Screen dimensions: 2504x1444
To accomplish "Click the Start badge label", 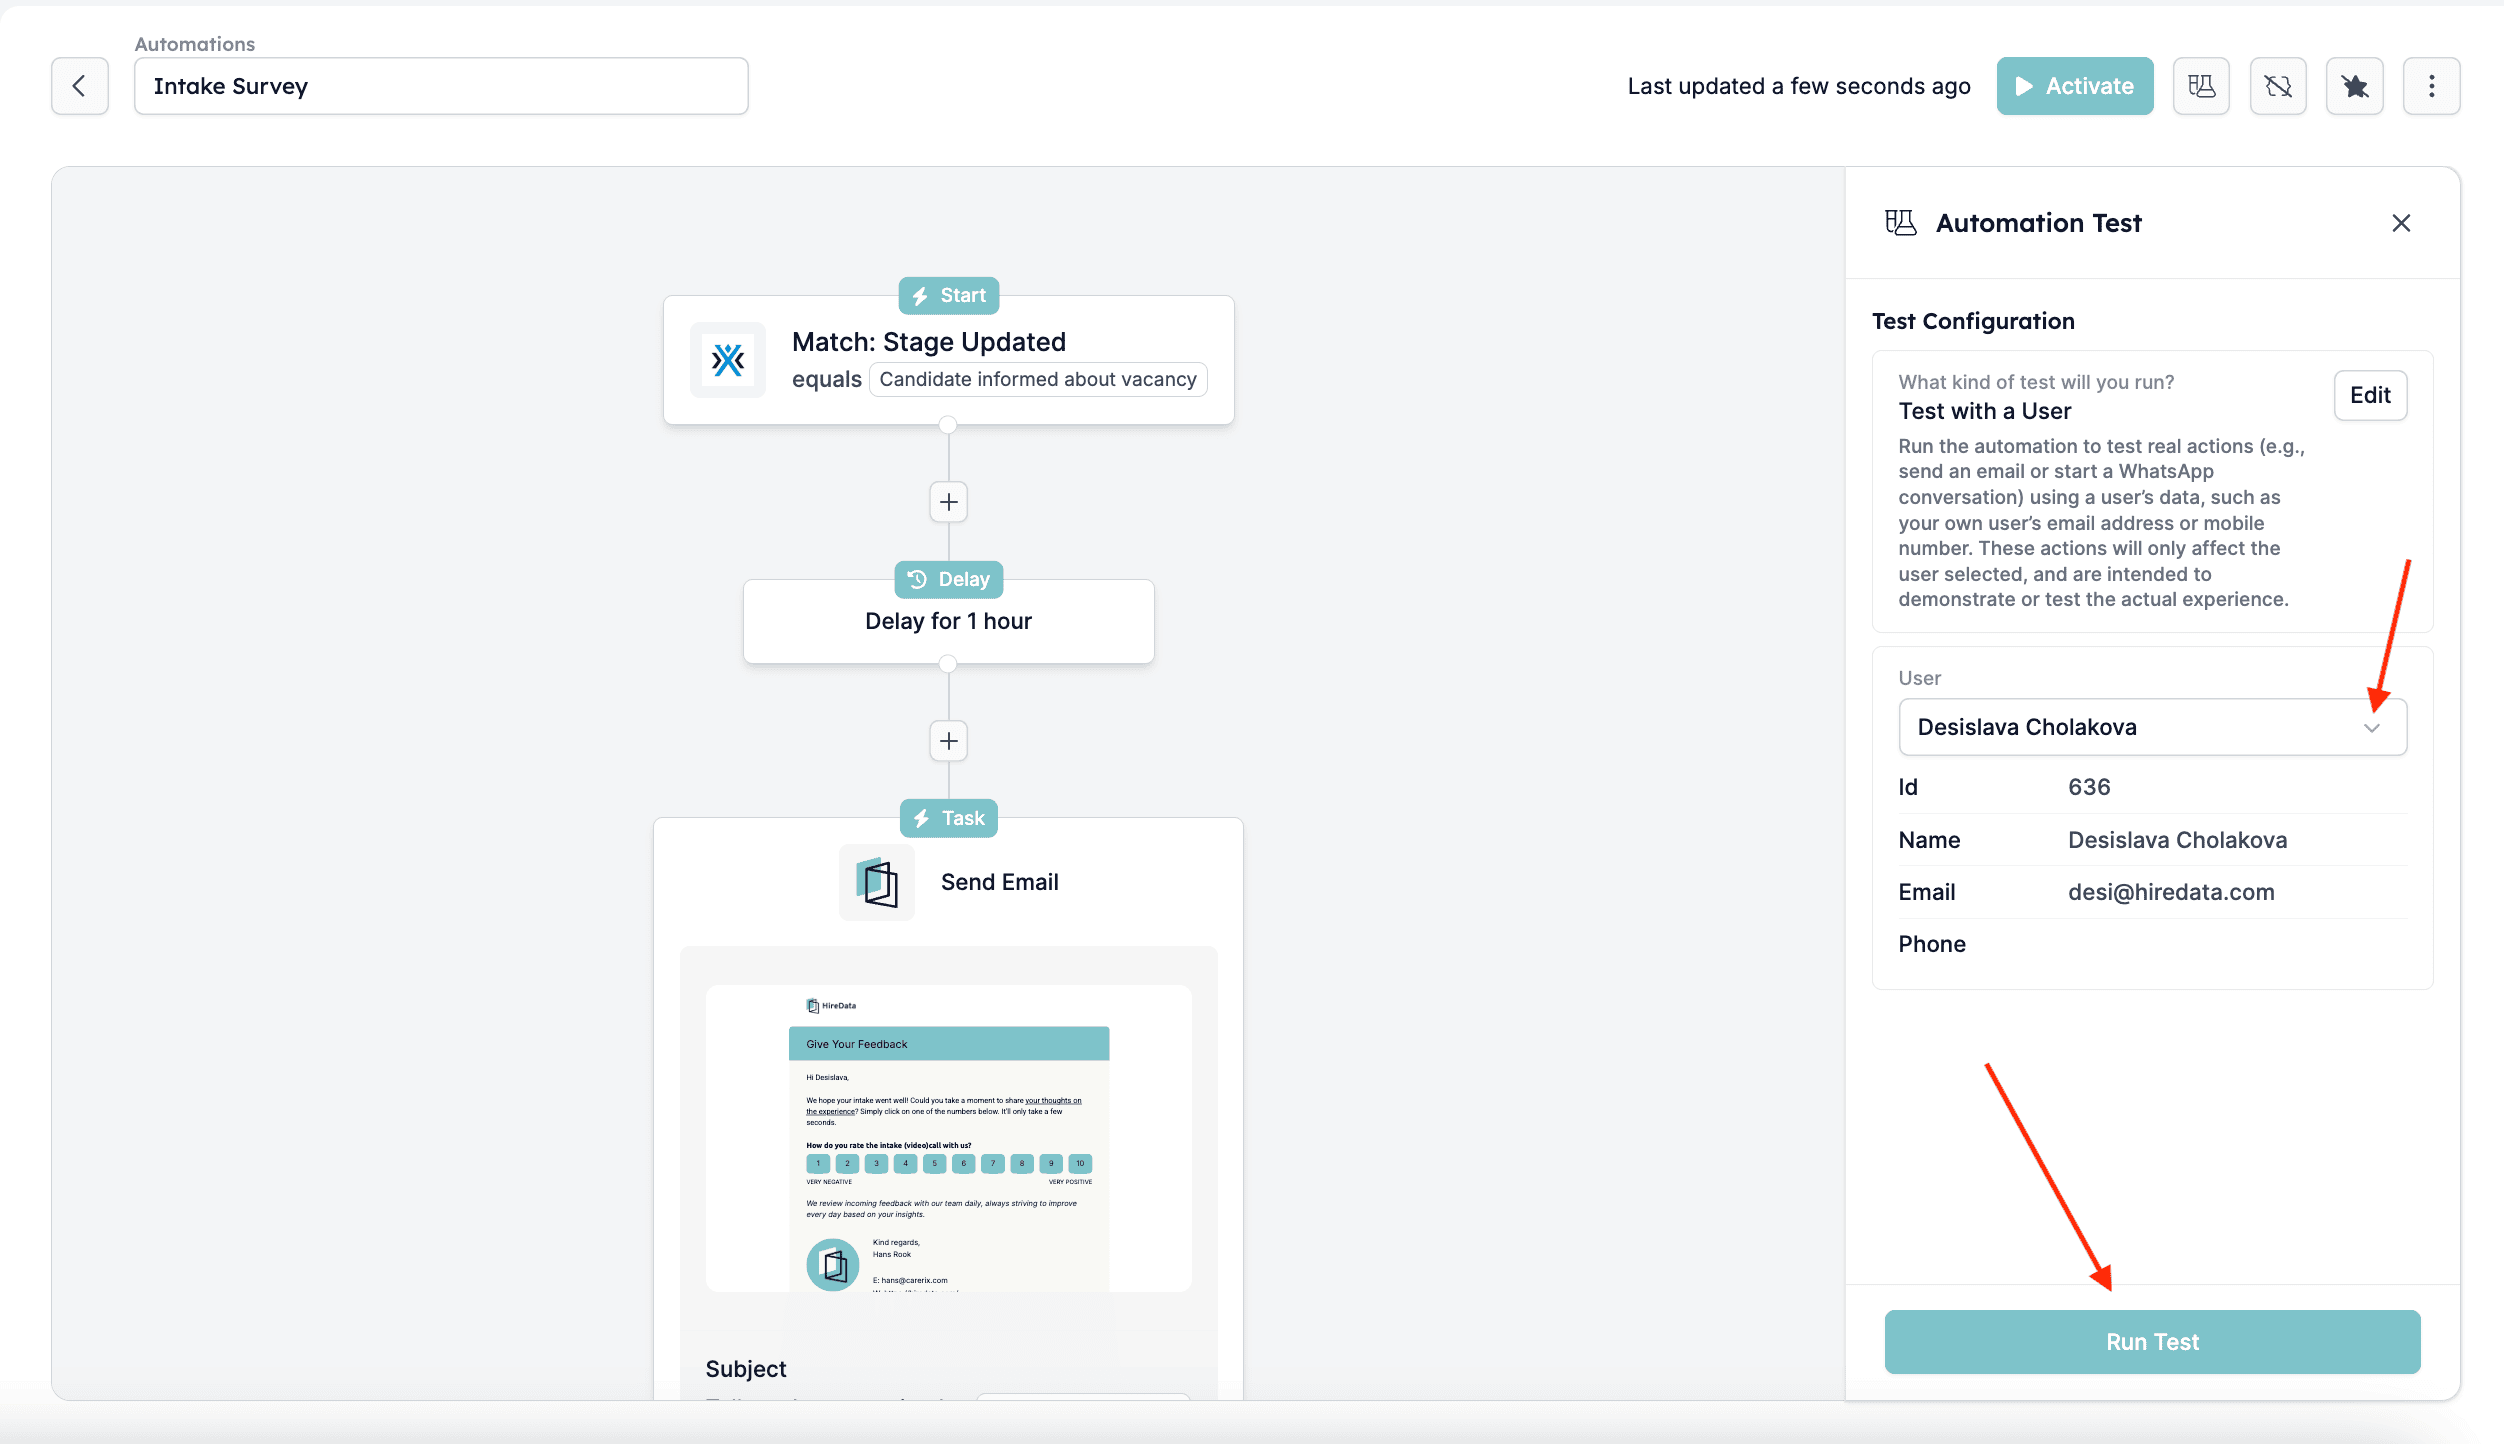I will point(948,295).
